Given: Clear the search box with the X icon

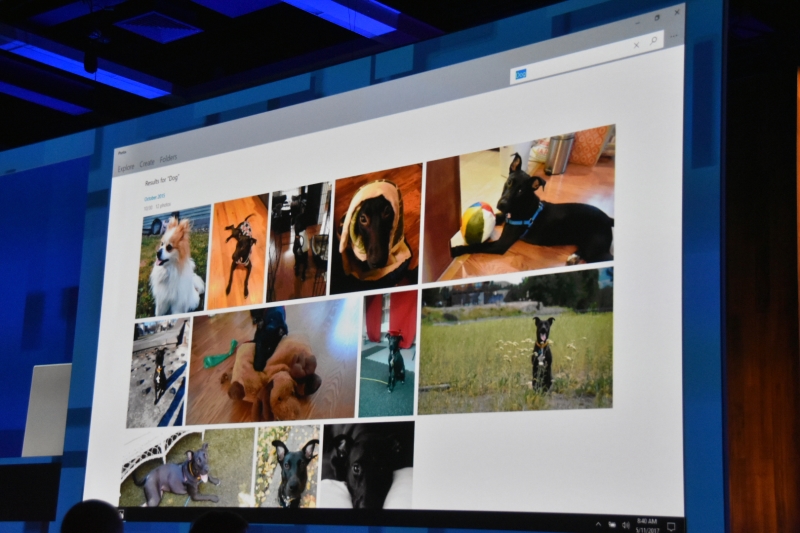Looking at the screenshot, I should [x=636, y=45].
